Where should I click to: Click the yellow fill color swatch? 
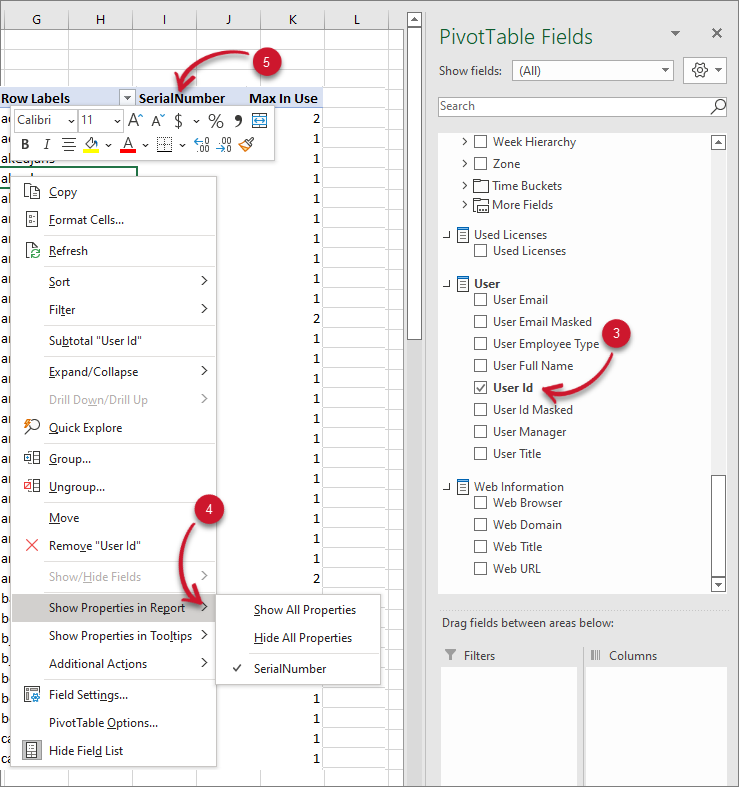pyautogui.click(x=92, y=145)
